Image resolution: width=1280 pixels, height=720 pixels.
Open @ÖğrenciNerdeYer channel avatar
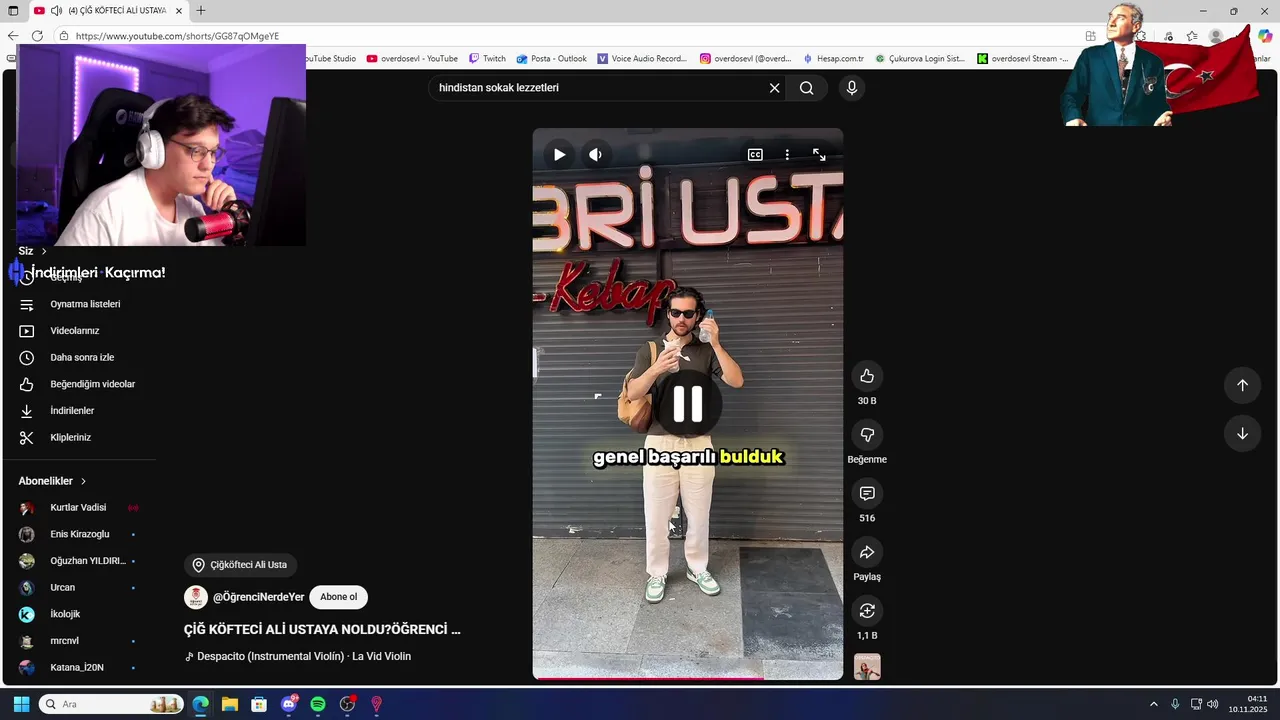tap(196, 597)
